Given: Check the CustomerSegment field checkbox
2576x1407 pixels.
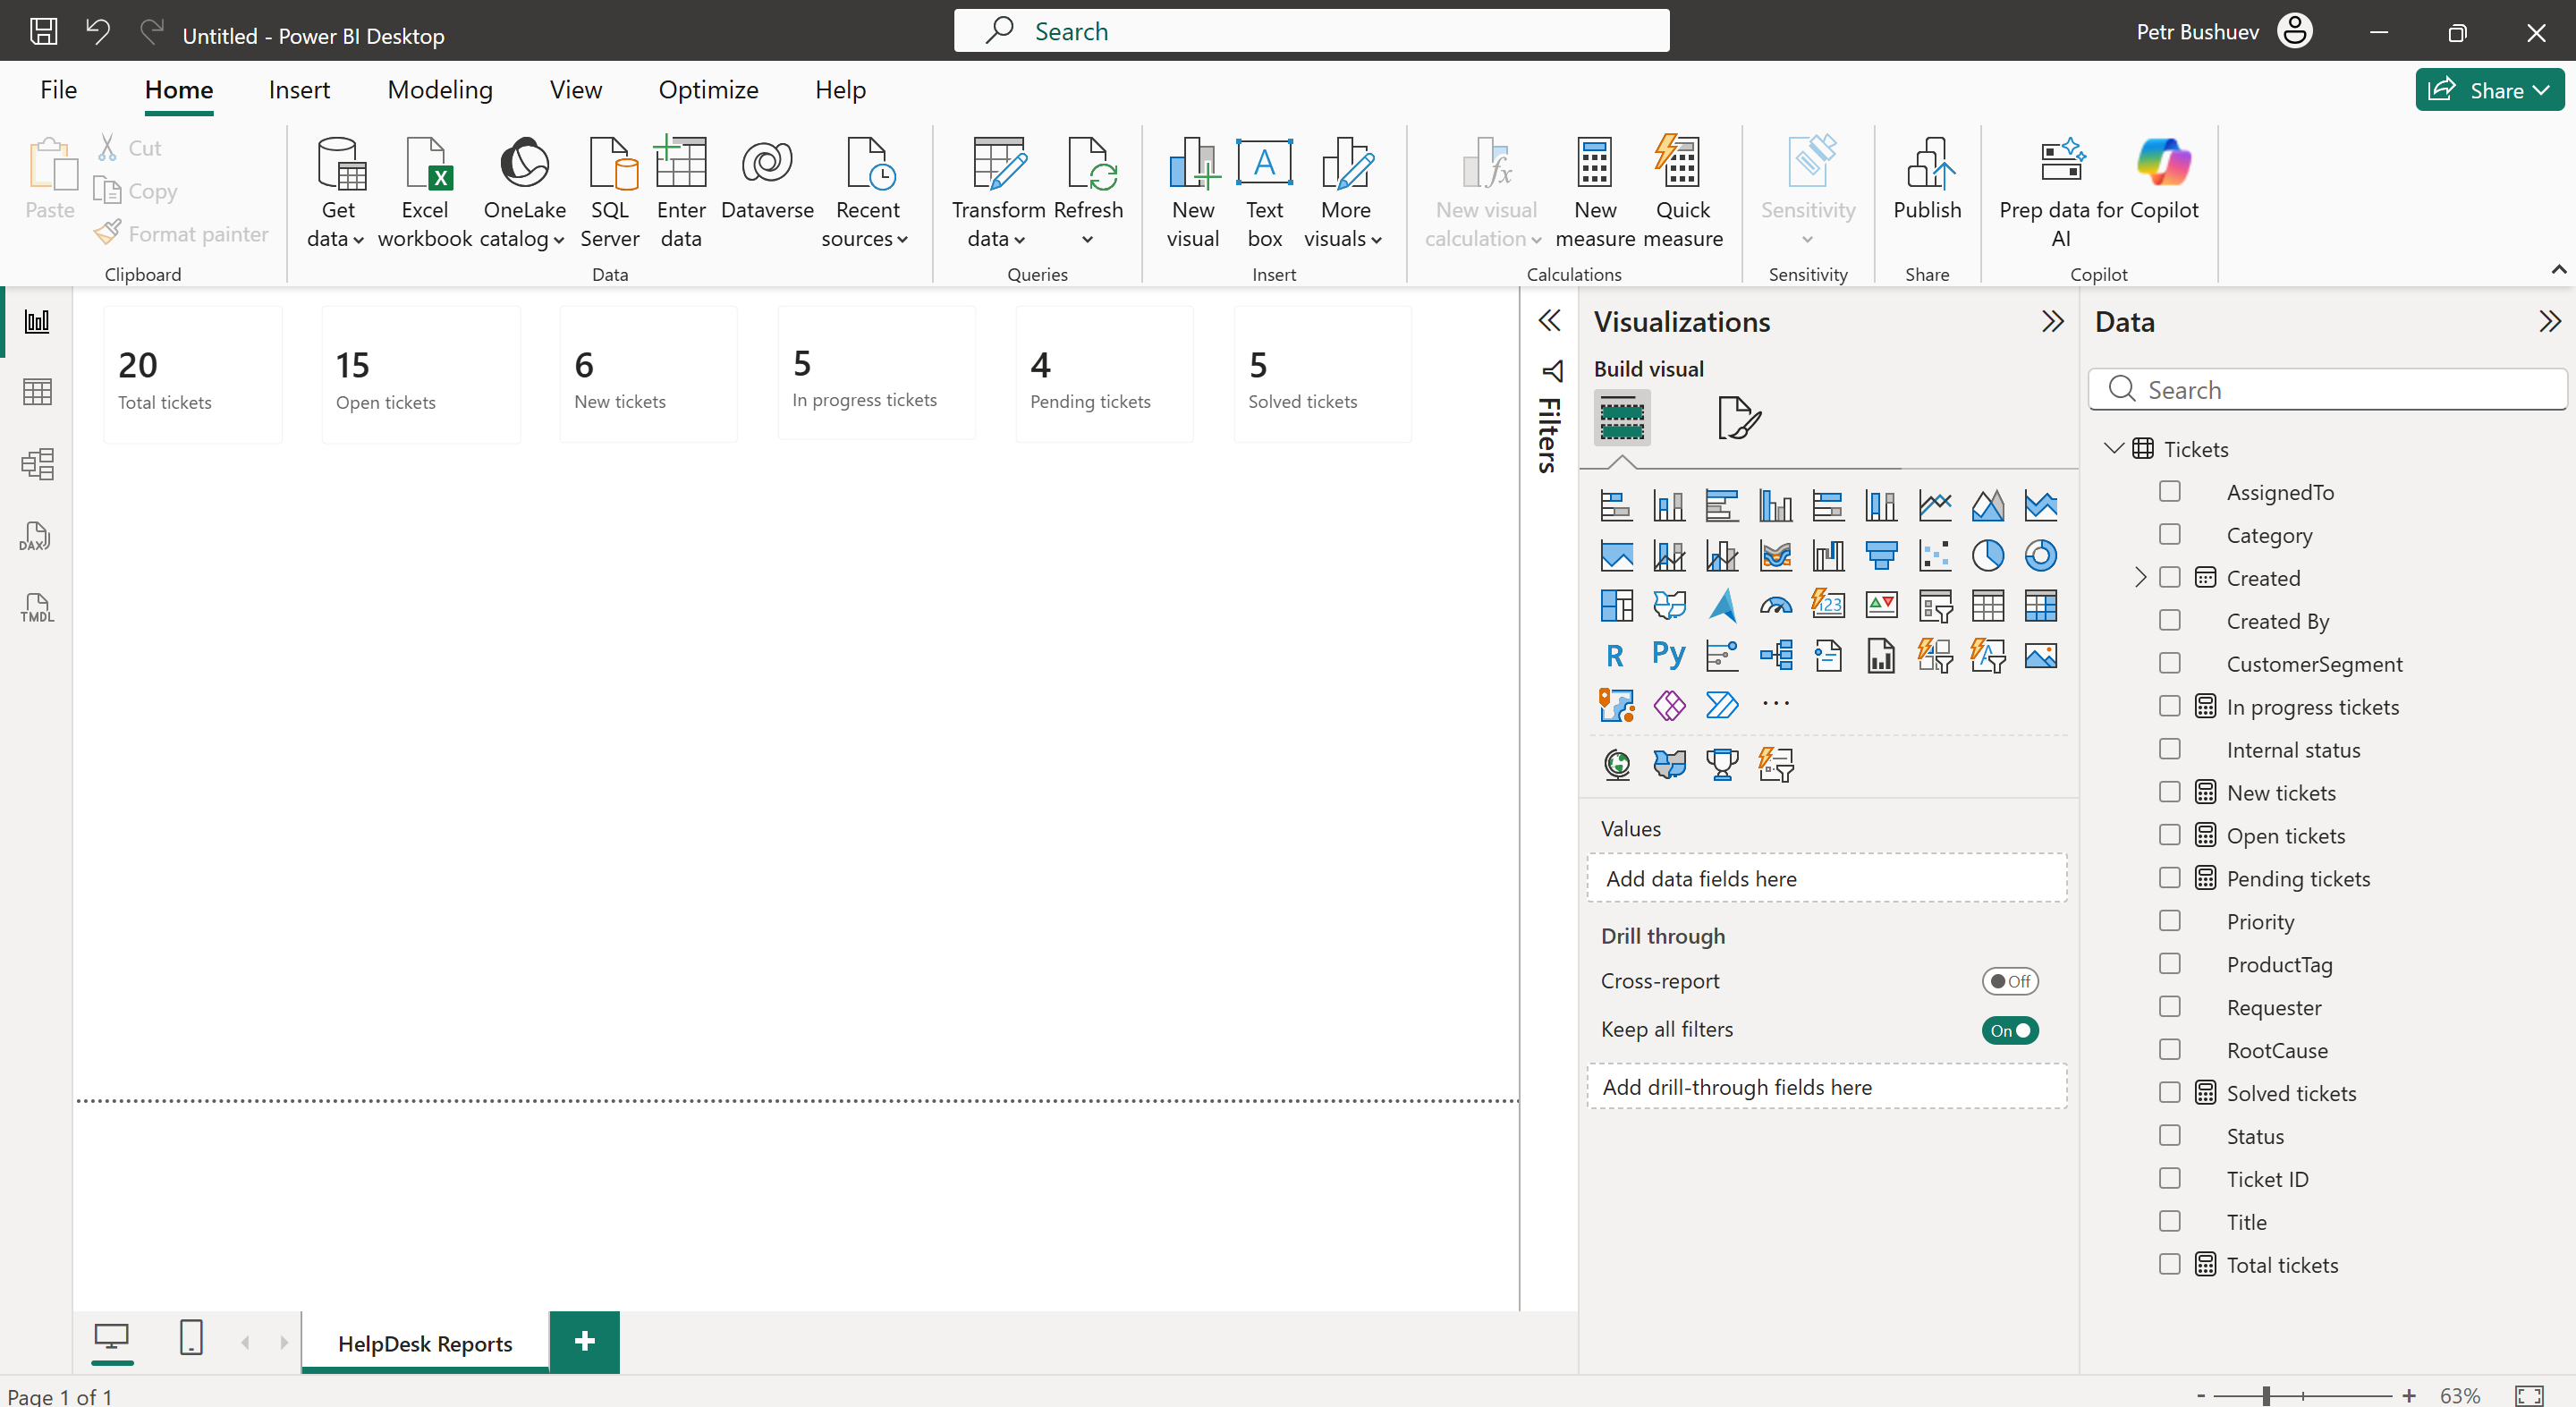Looking at the screenshot, I should 2169,663.
